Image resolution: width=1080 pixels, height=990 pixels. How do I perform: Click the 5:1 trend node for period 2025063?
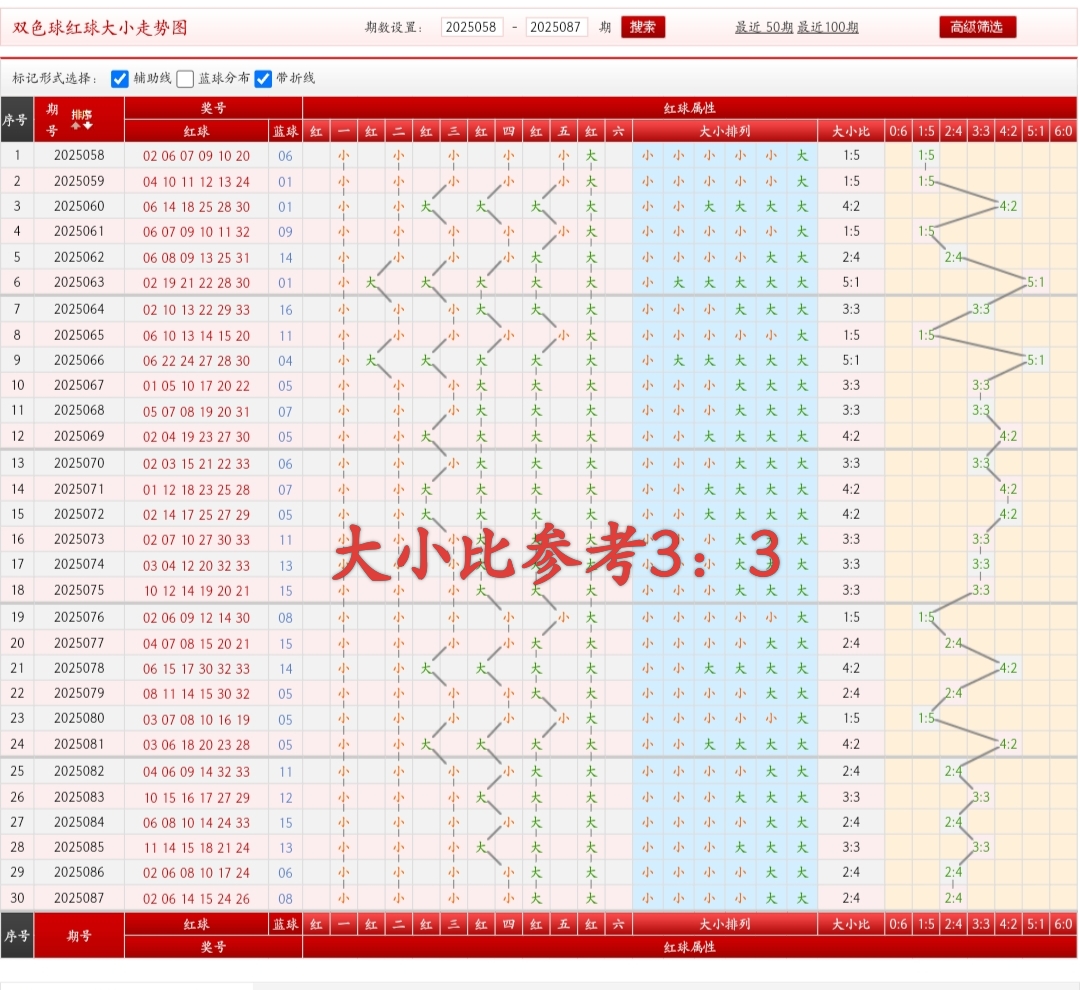[1036, 281]
